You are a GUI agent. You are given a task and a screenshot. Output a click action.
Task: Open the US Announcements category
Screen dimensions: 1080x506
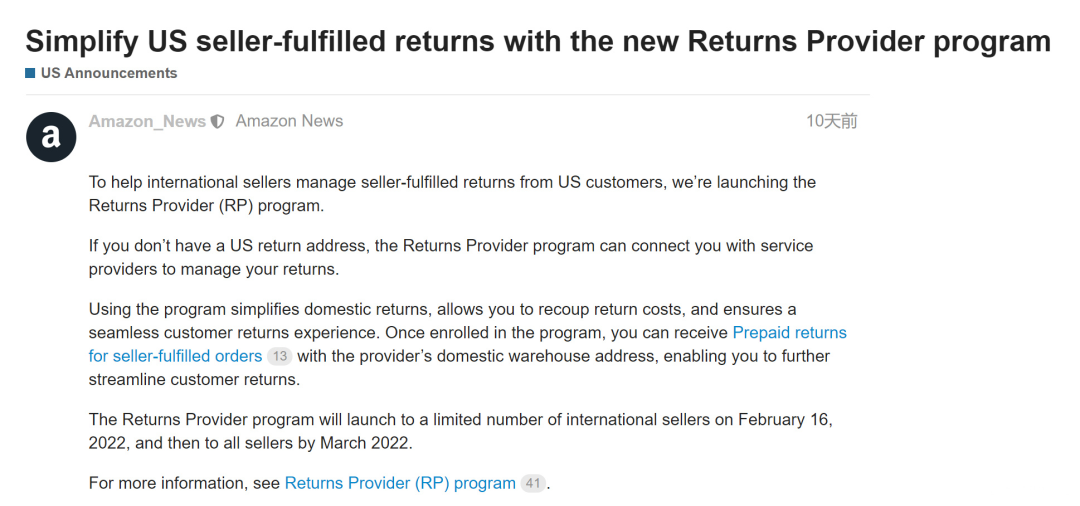tap(108, 73)
